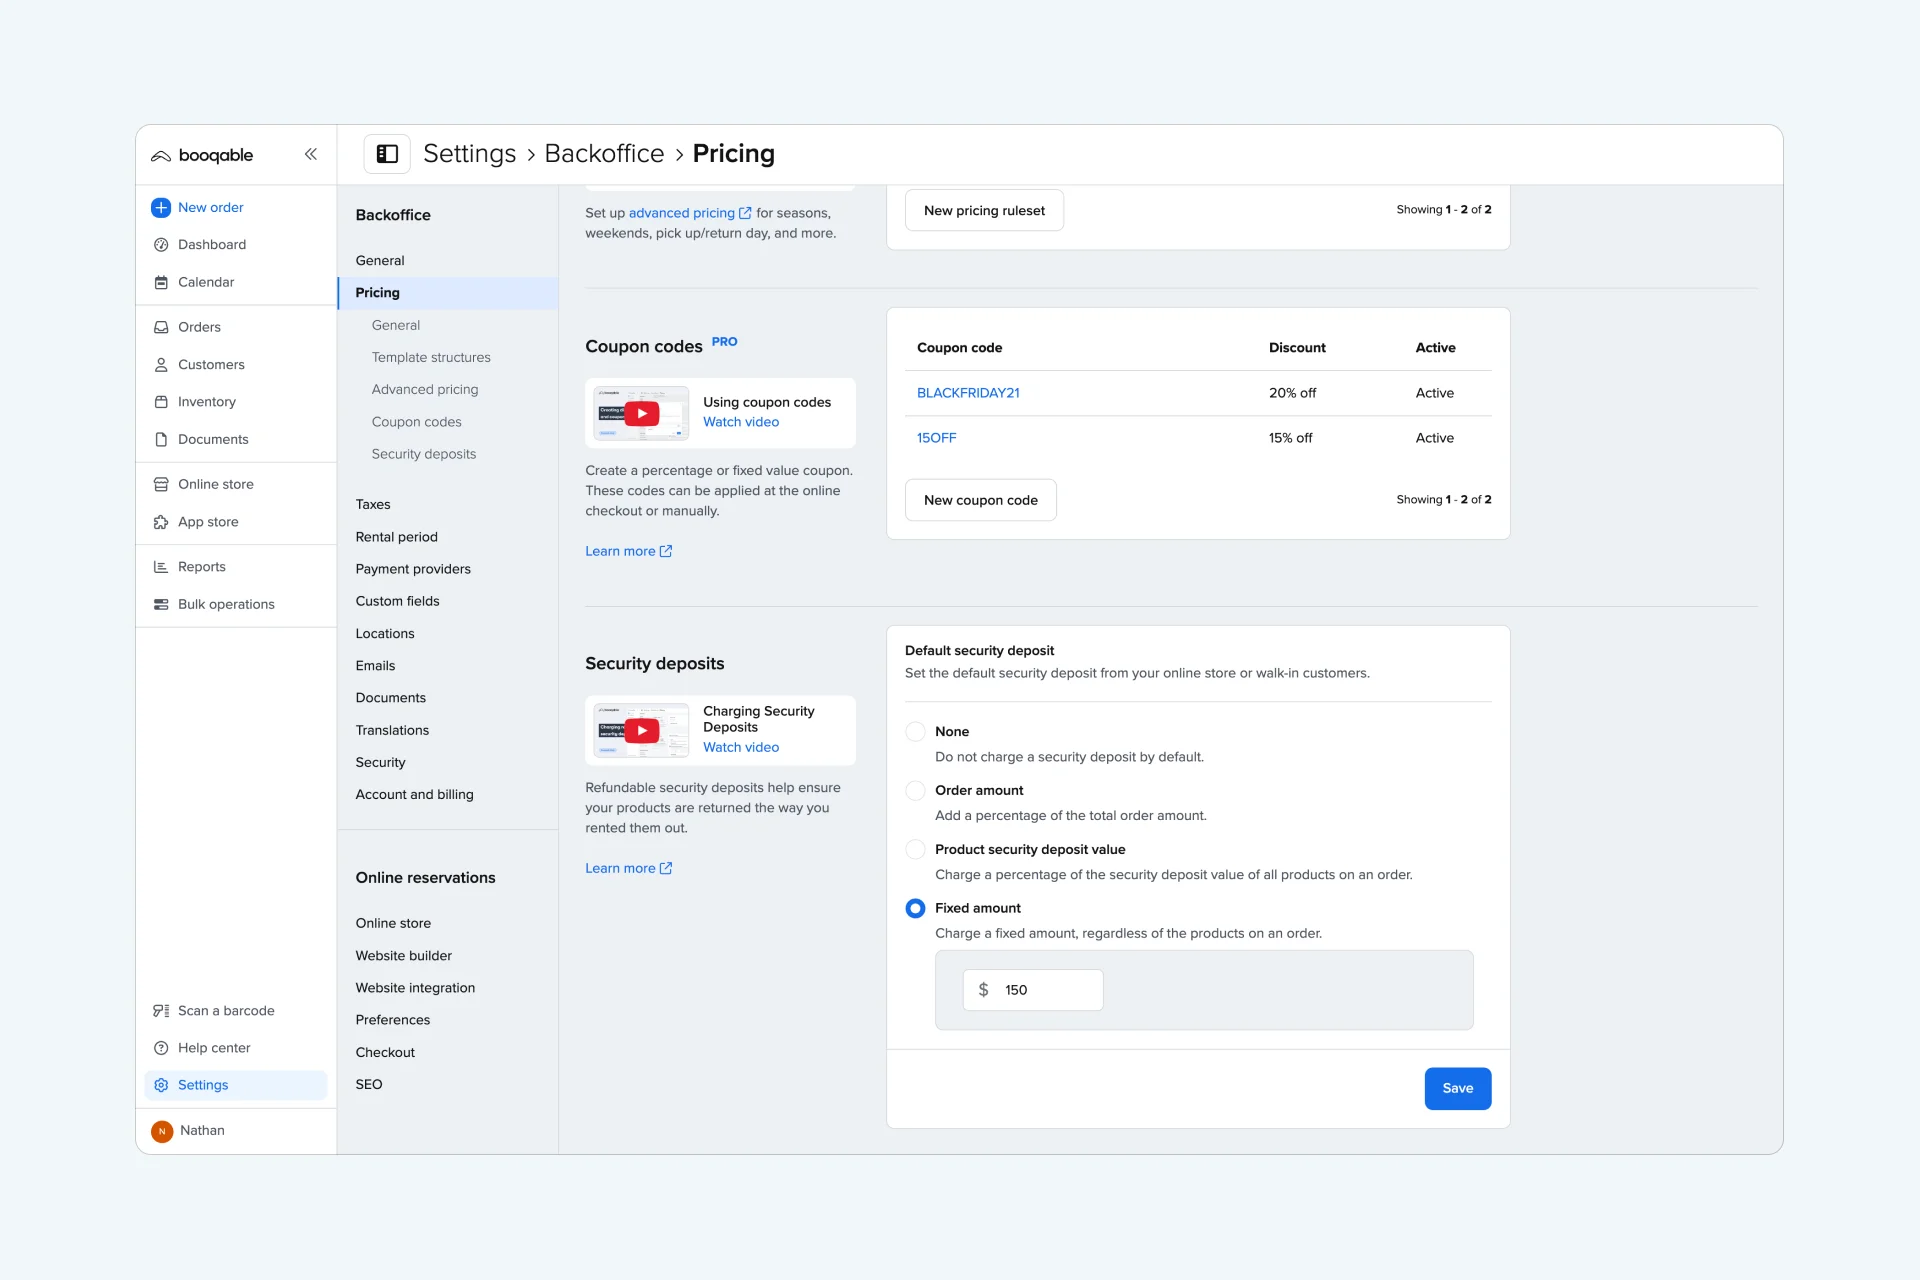The height and width of the screenshot is (1280, 1920).
Task: Go to Orders via its sidebar icon
Action: (161, 327)
